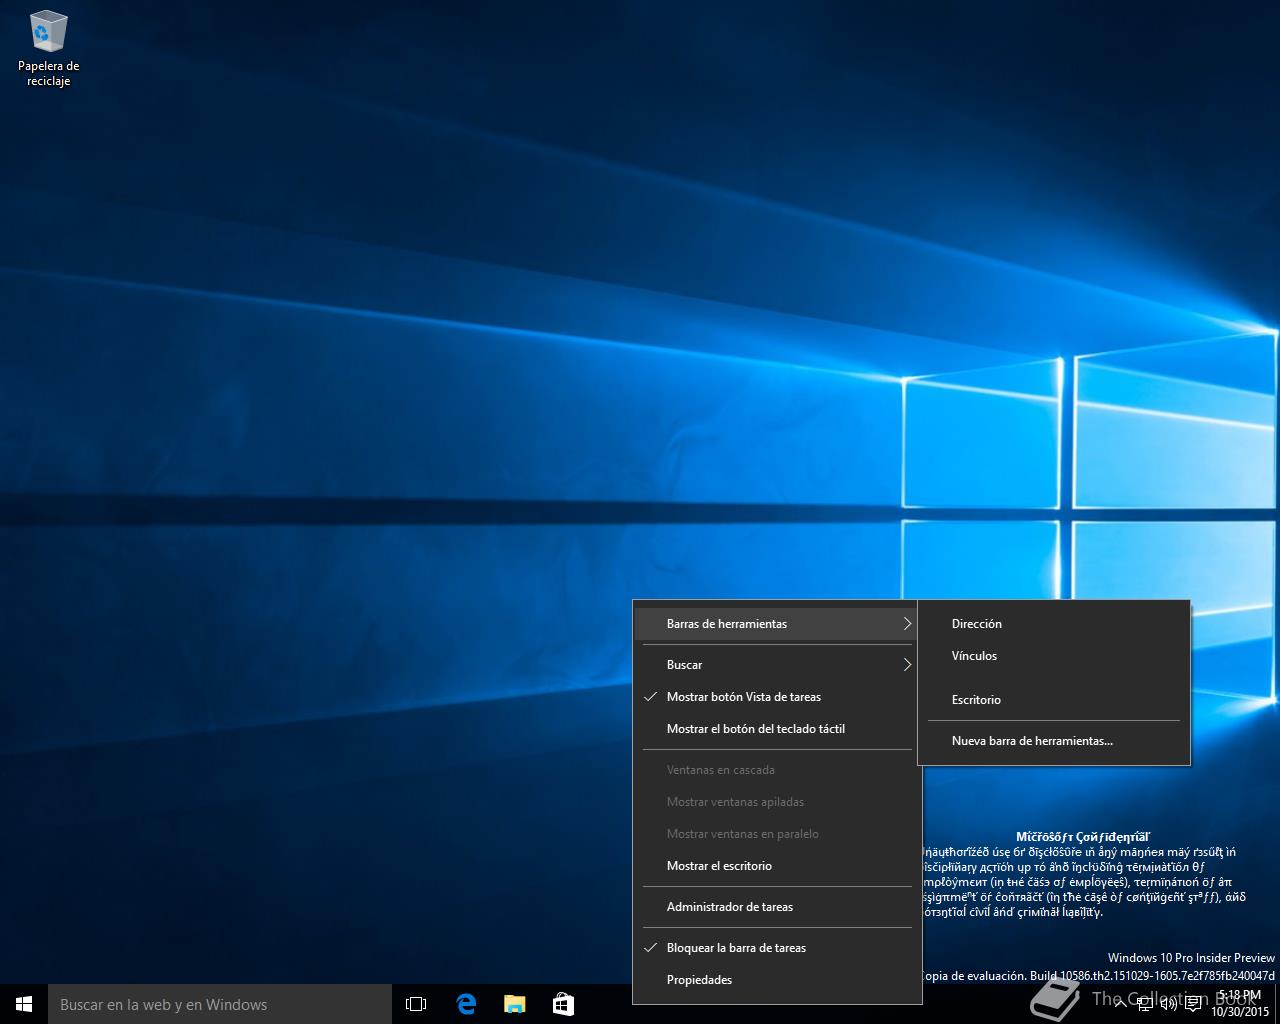1280x1024 pixels.
Task: Open the Windows Start menu
Action: click(x=24, y=1004)
